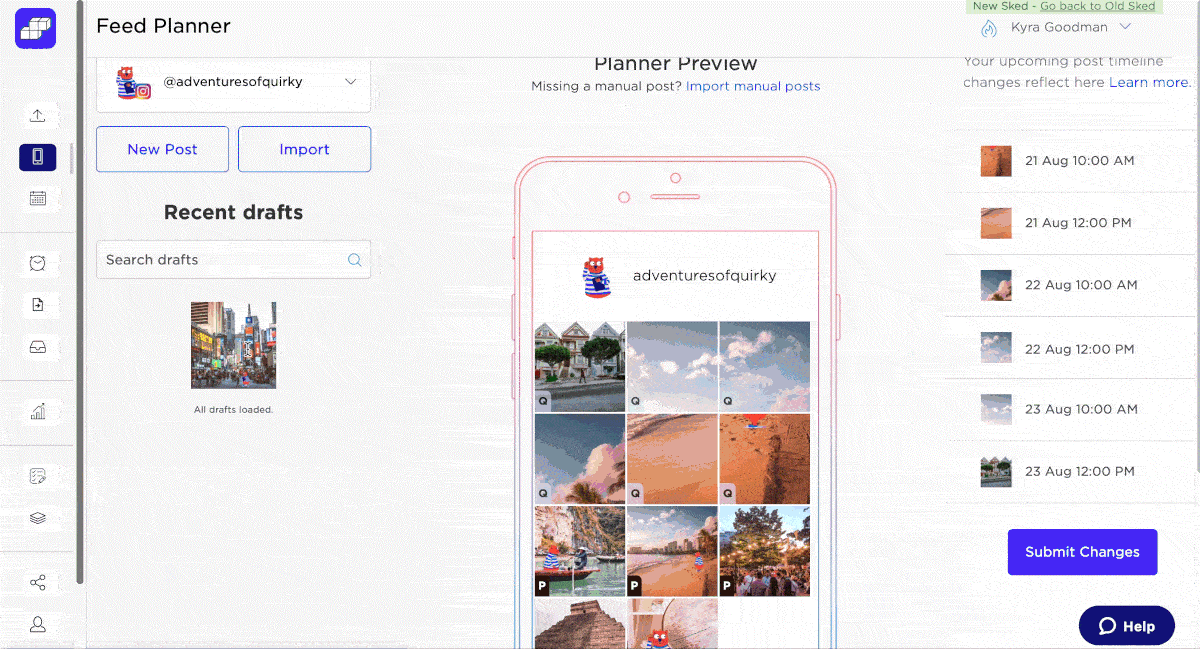Click the share network icon in sidebar
The height and width of the screenshot is (649, 1200).
point(38,581)
